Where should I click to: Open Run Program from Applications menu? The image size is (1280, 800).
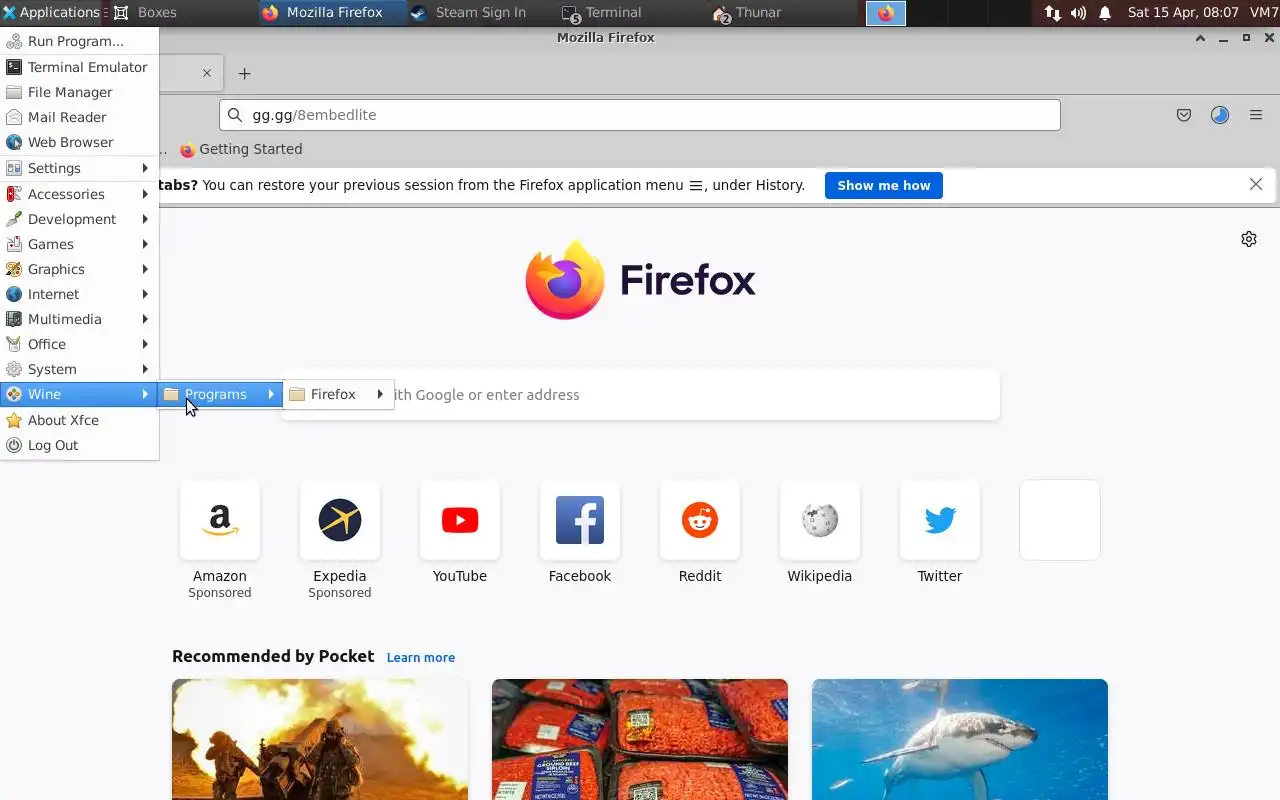click(x=79, y=41)
